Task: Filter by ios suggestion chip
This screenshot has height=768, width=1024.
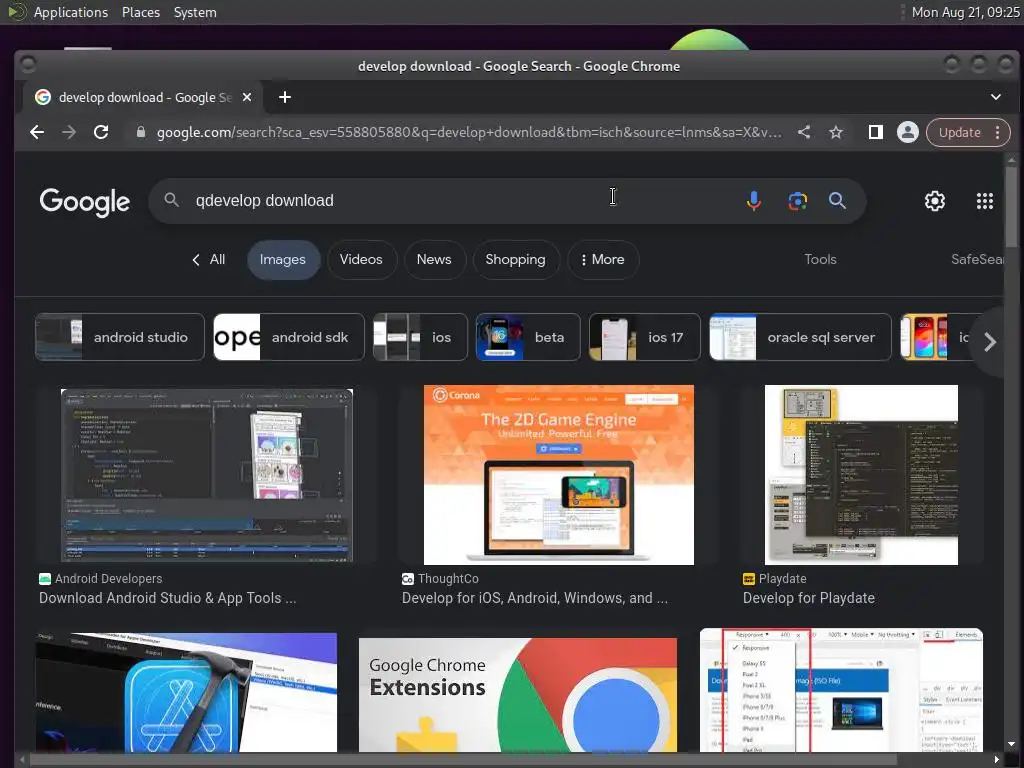Action: point(421,337)
